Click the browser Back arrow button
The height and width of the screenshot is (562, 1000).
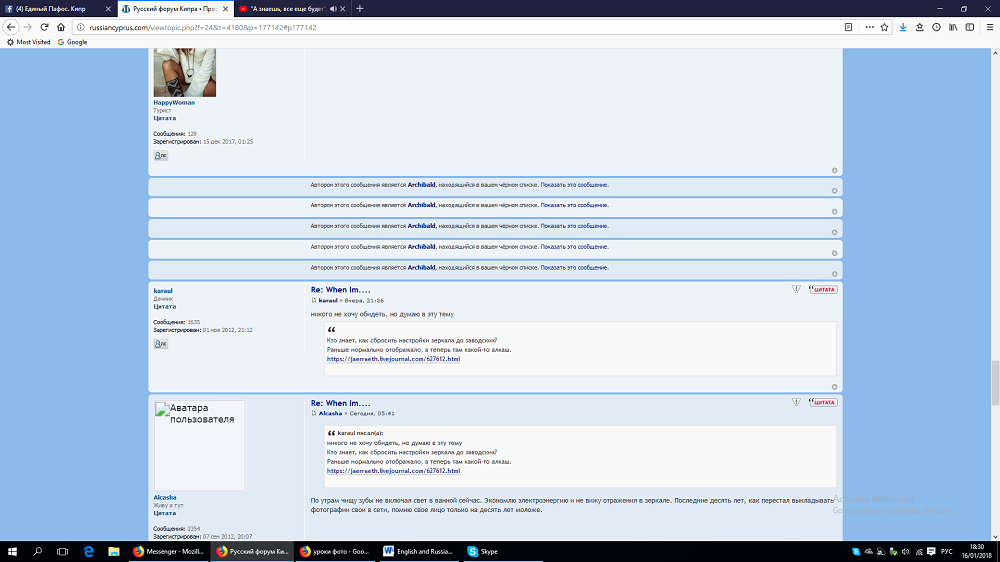pos(12,27)
